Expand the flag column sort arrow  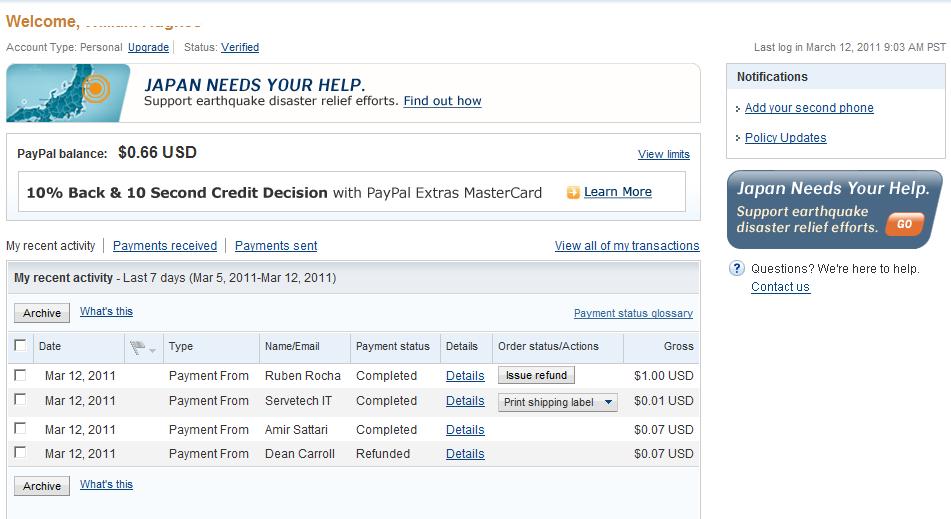152,350
